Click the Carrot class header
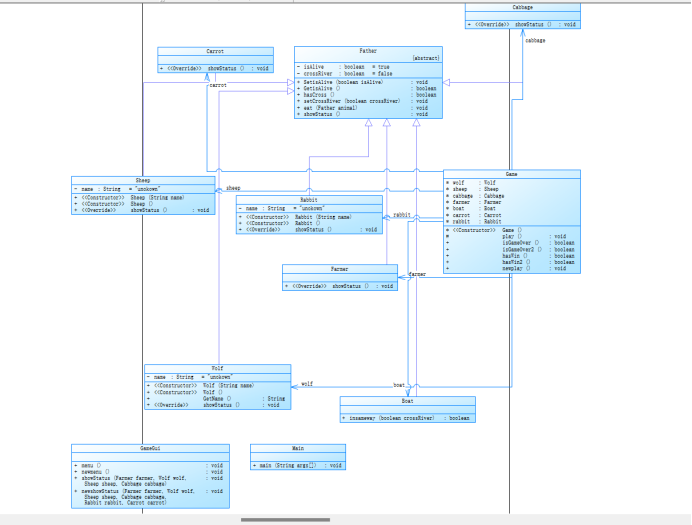 pyautogui.click(x=215, y=51)
